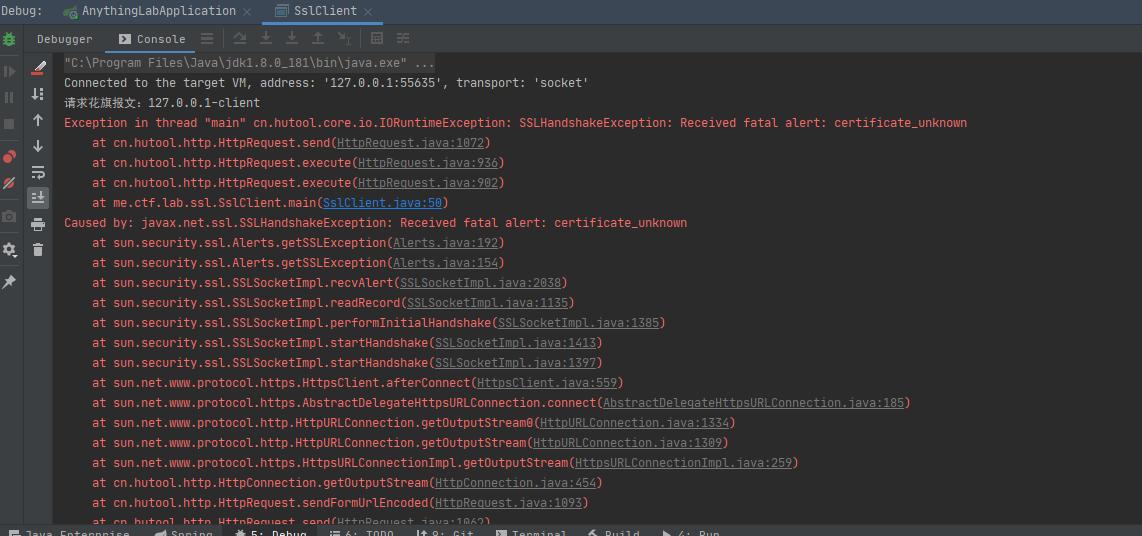The width and height of the screenshot is (1142, 536).
Task: Open Alerts.java:192 link
Action: 445,243
